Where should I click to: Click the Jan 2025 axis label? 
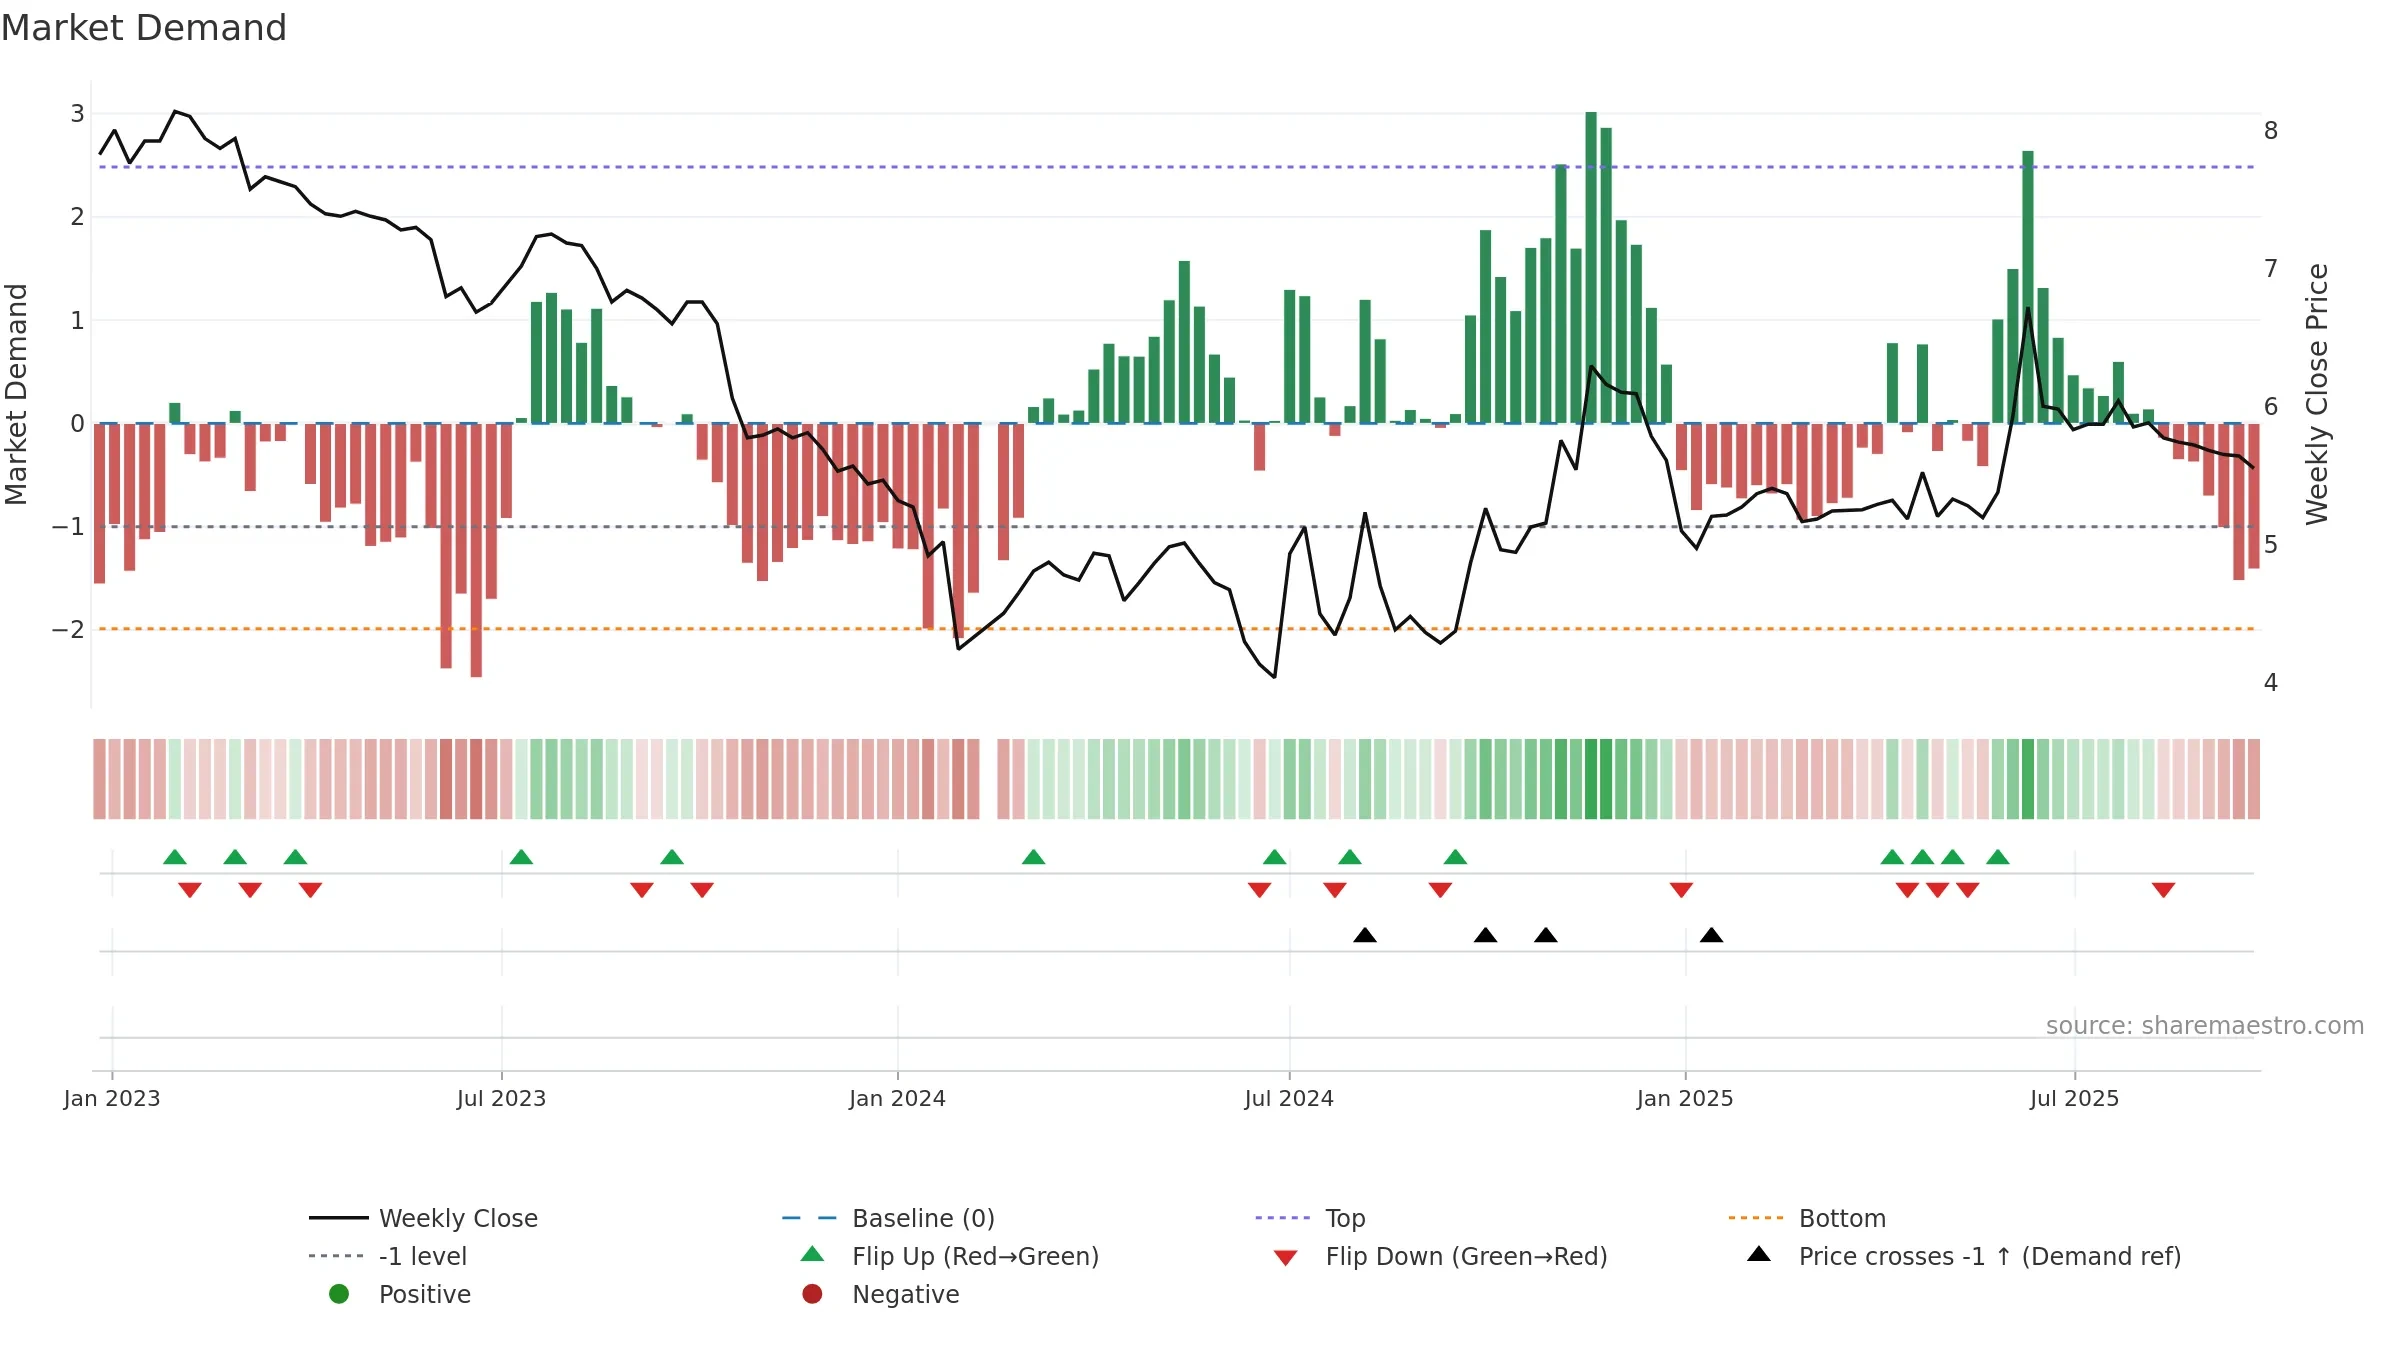click(1685, 1099)
